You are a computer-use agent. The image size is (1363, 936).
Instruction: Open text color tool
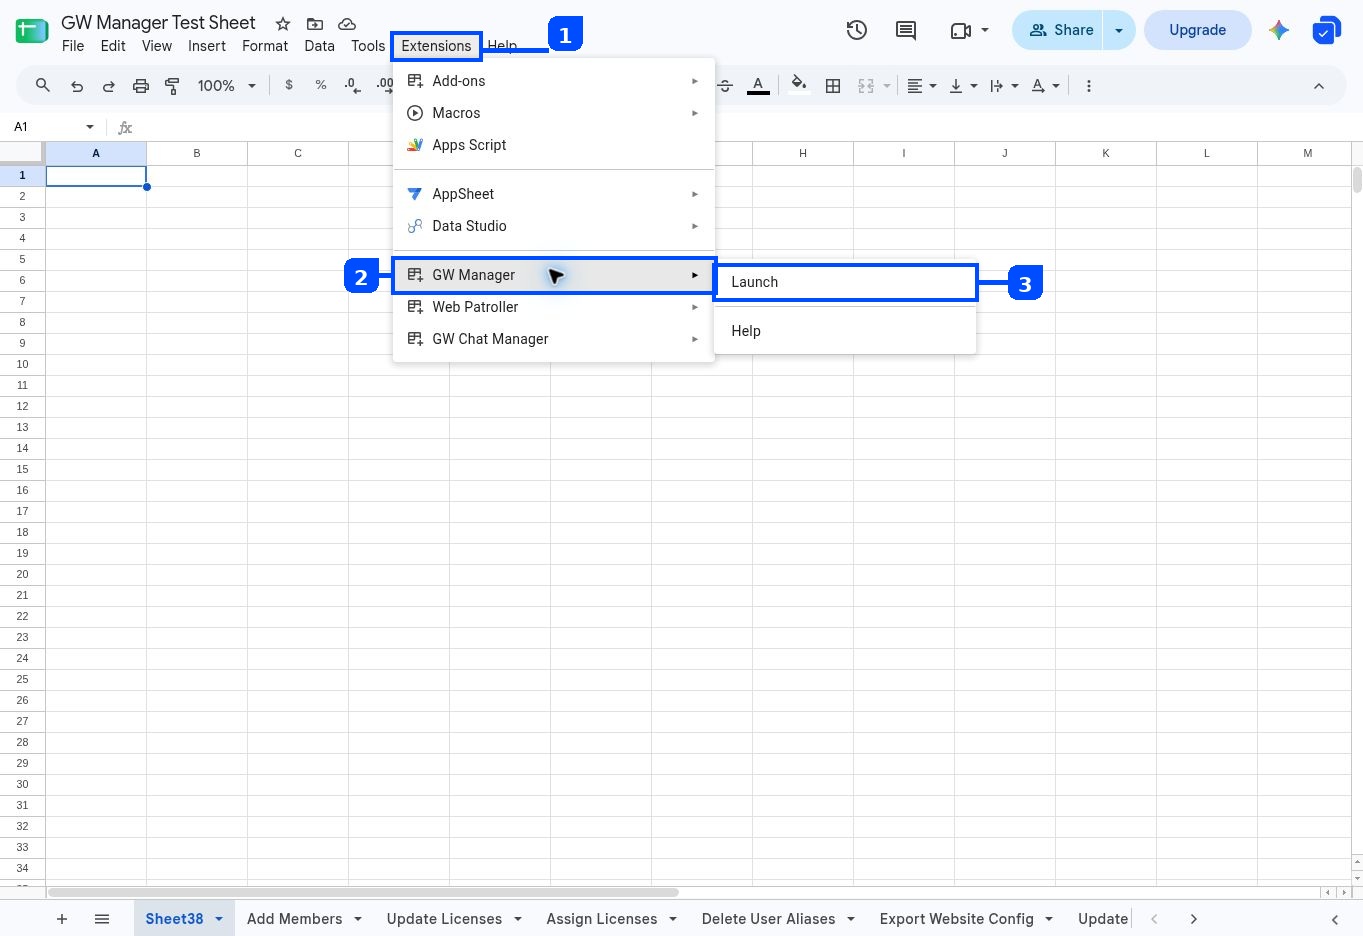(x=758, y=86)
